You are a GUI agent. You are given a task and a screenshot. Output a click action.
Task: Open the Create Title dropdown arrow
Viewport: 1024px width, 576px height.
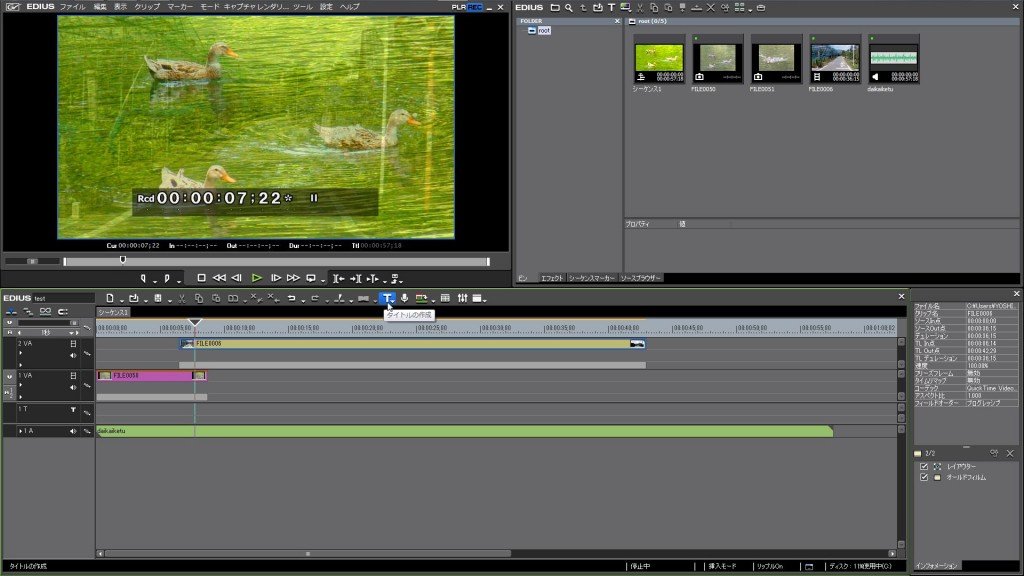[394, 300]
